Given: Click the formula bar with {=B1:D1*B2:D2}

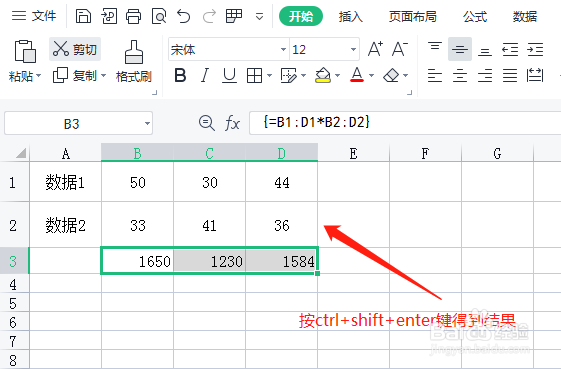Looking at the screenshot, I should (x=405, y=123).
